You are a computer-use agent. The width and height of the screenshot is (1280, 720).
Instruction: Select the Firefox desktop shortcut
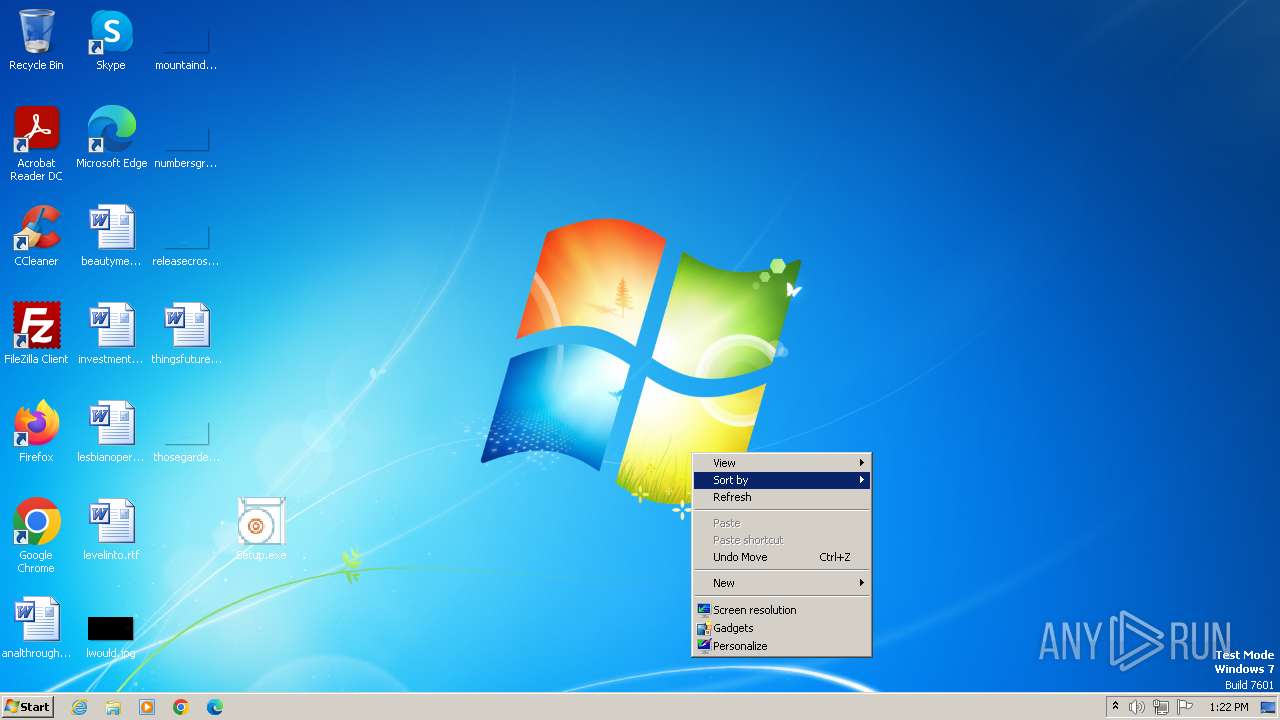tap(36, 432)
